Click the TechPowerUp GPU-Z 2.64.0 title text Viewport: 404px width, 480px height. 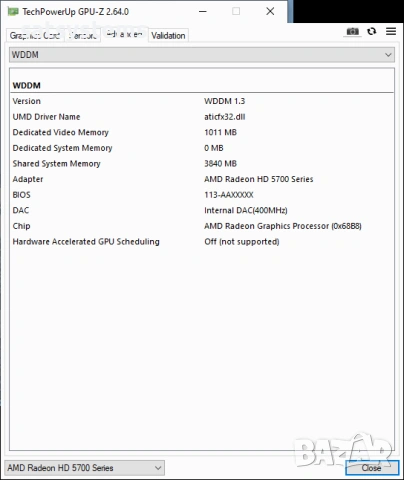pos(76,12)
